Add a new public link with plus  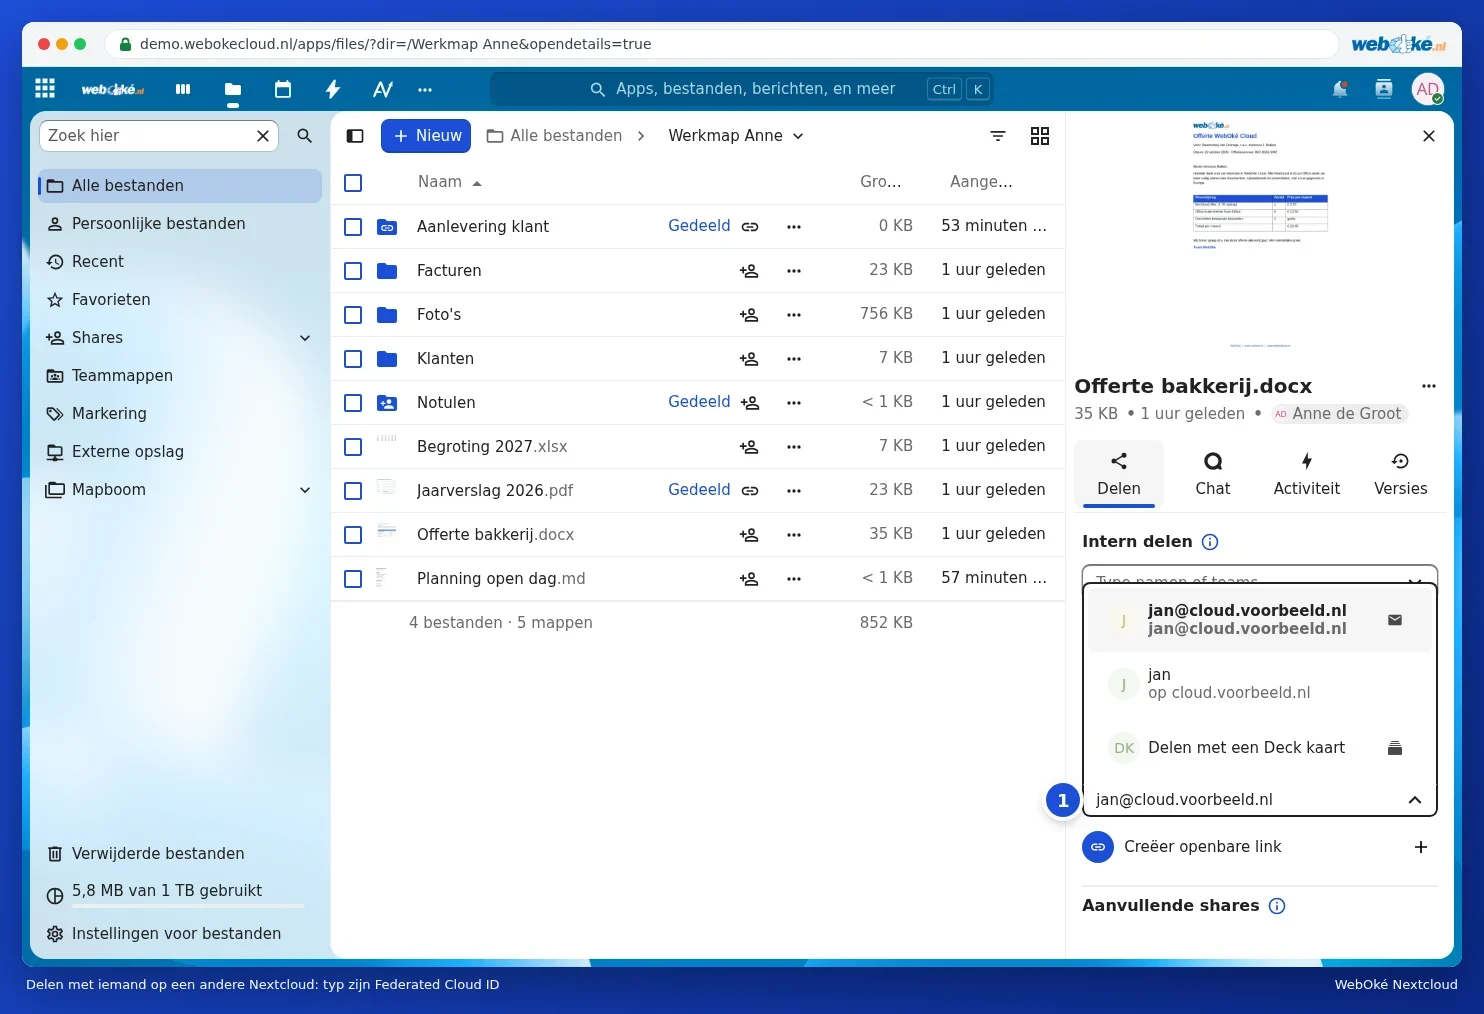coord(1421,847)
